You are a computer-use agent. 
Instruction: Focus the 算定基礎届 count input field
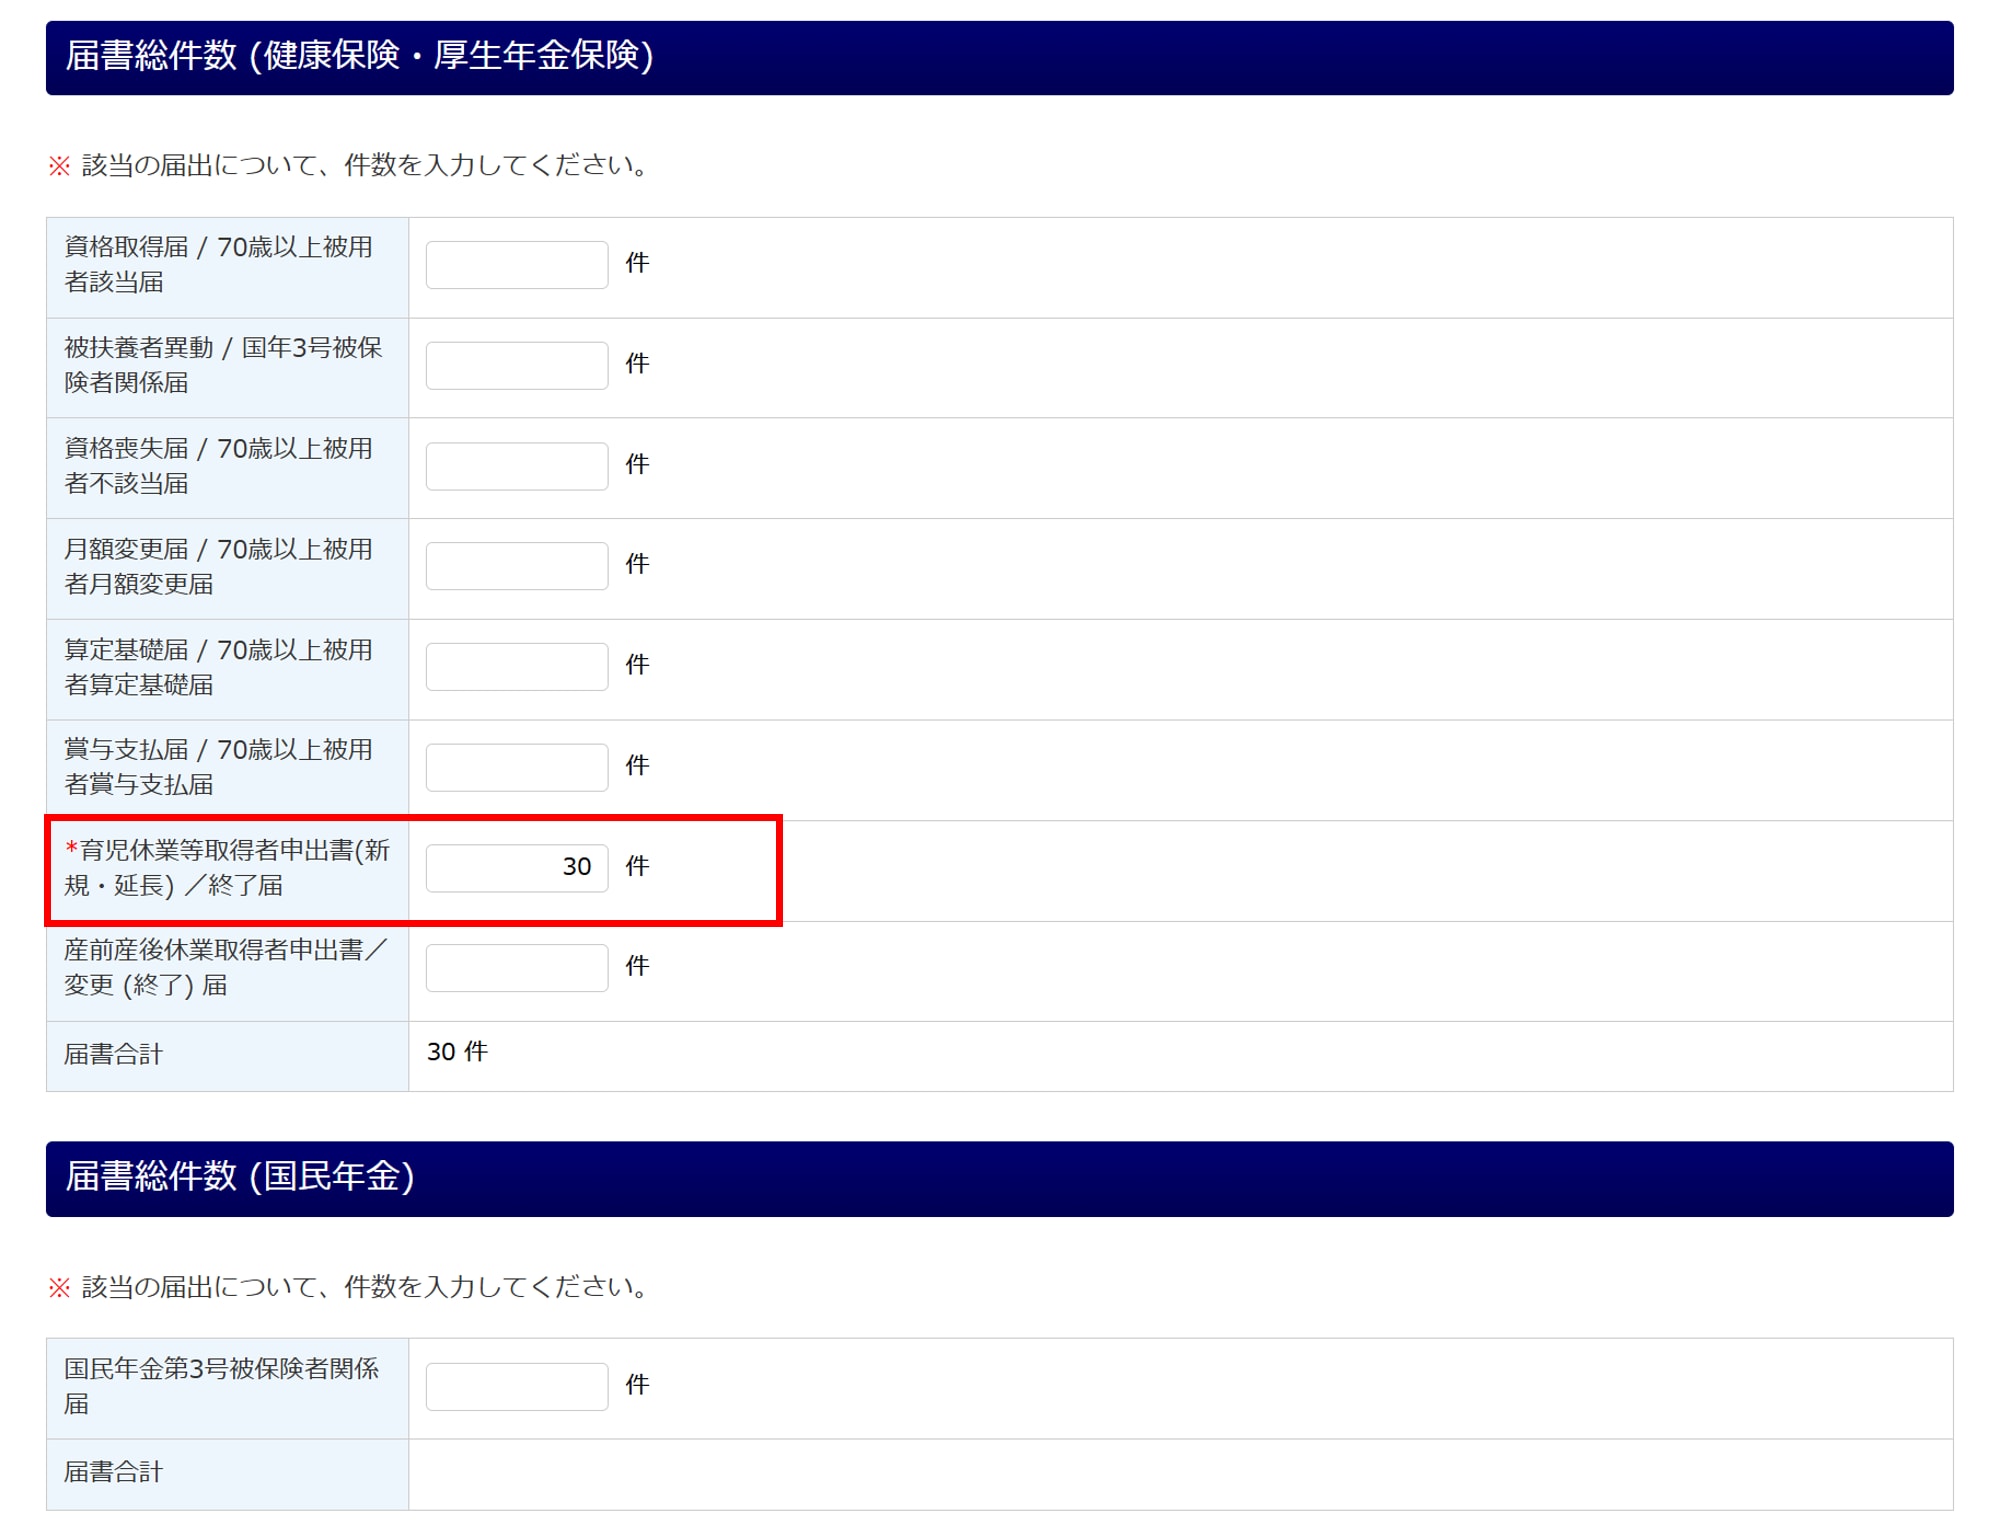click(x=516, y=666)
